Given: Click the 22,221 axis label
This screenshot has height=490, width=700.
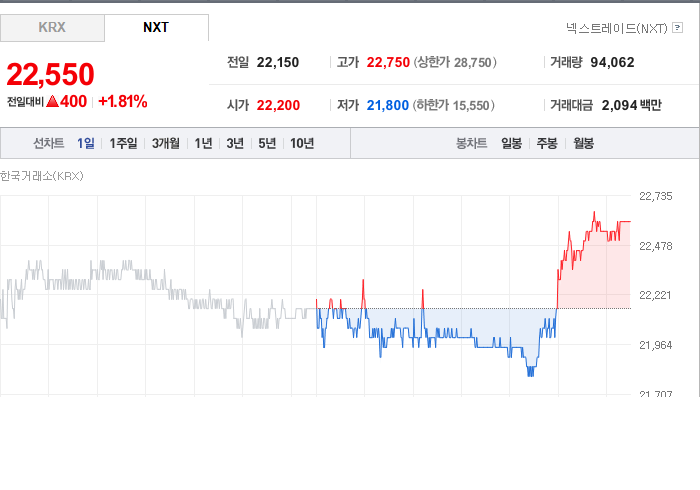Looking at the screenshot, I should [655, 295].
